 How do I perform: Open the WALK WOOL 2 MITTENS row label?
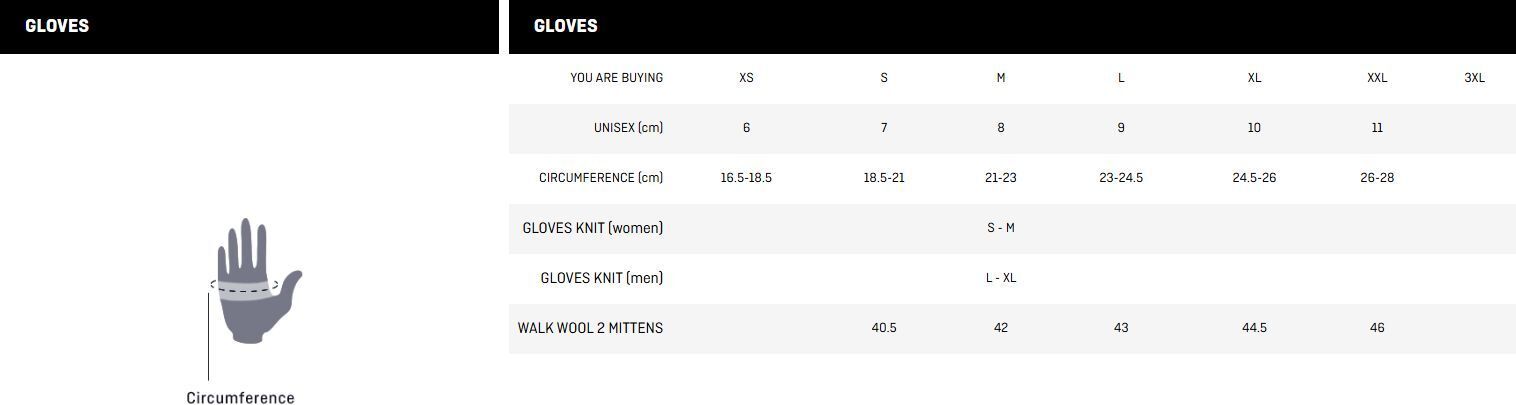coord(590,328)
